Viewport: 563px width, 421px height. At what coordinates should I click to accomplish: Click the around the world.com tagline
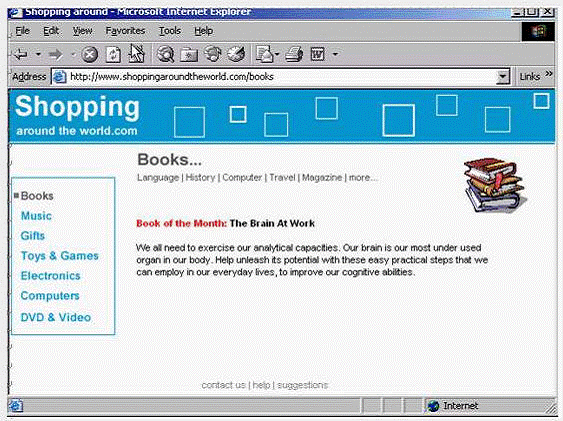(77, 131)
